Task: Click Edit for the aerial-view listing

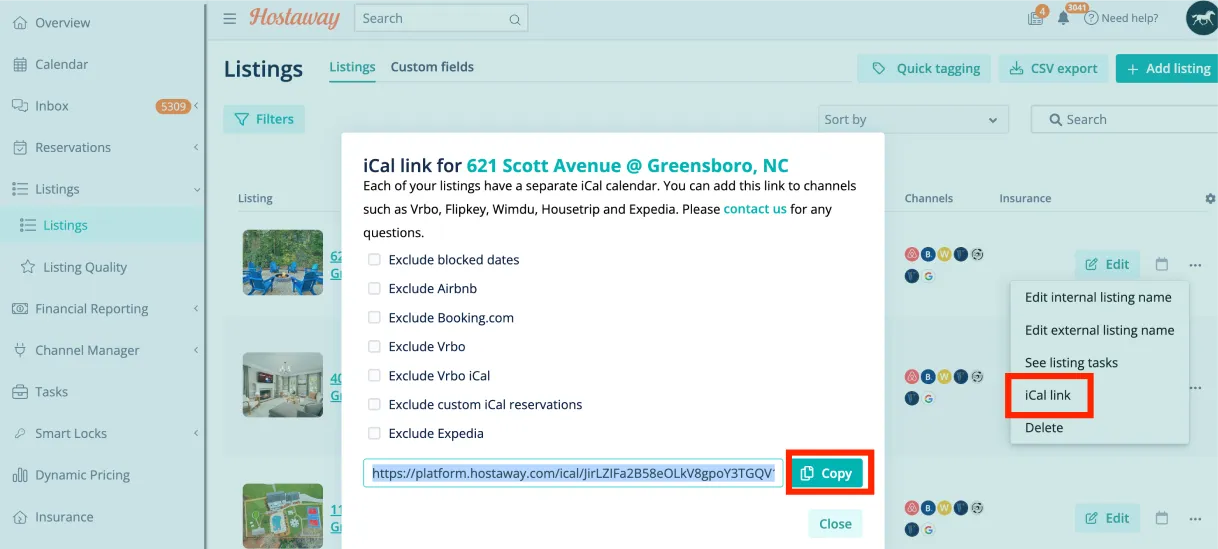Action: click(1107, 518)
